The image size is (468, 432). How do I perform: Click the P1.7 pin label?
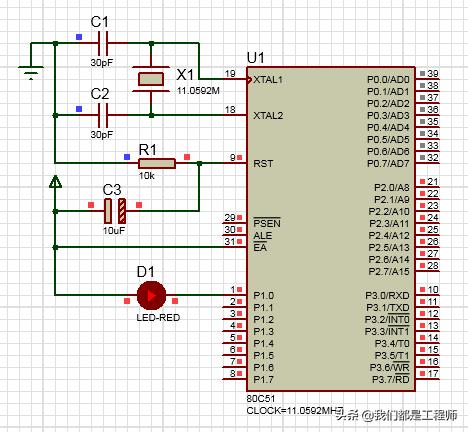tap(263, 380)
